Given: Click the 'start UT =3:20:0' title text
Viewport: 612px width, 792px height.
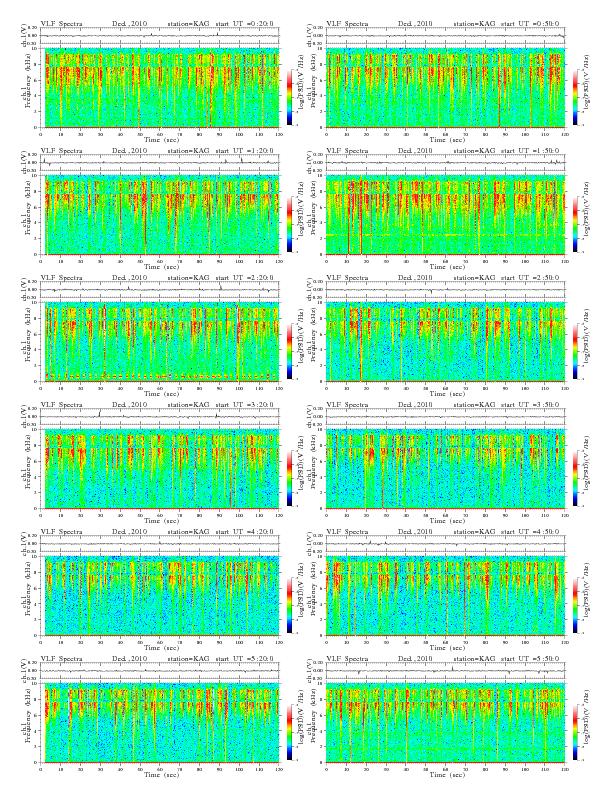Looking at the screenshot, I should 244,405.
